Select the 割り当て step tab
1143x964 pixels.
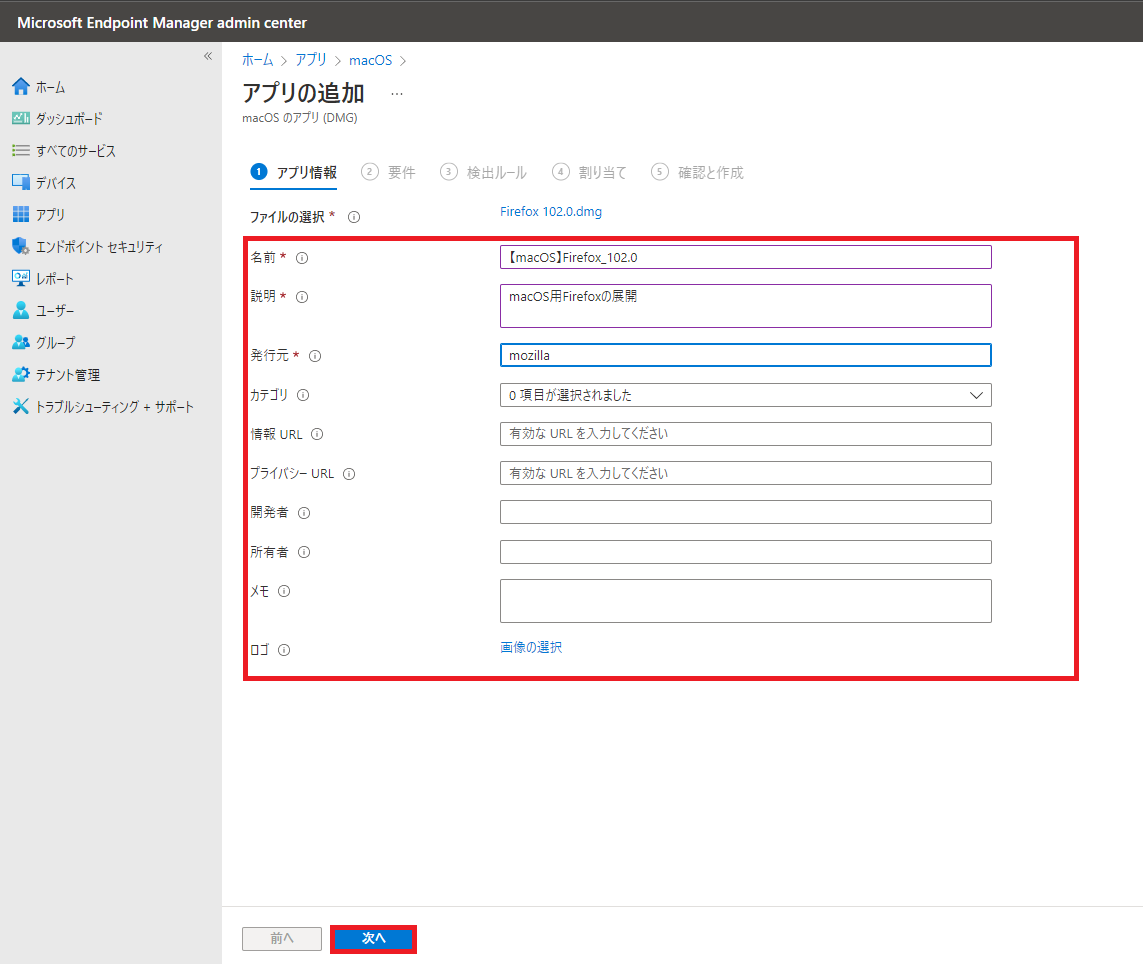[x=589, y=173]
